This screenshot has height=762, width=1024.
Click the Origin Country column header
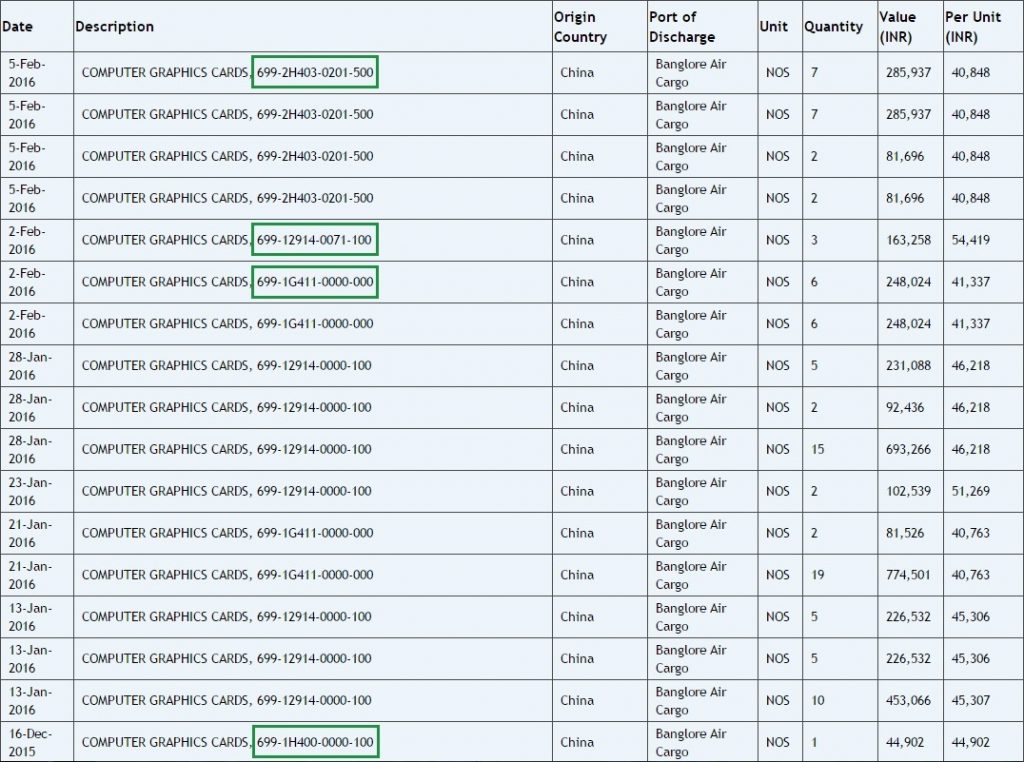(581, 27)
